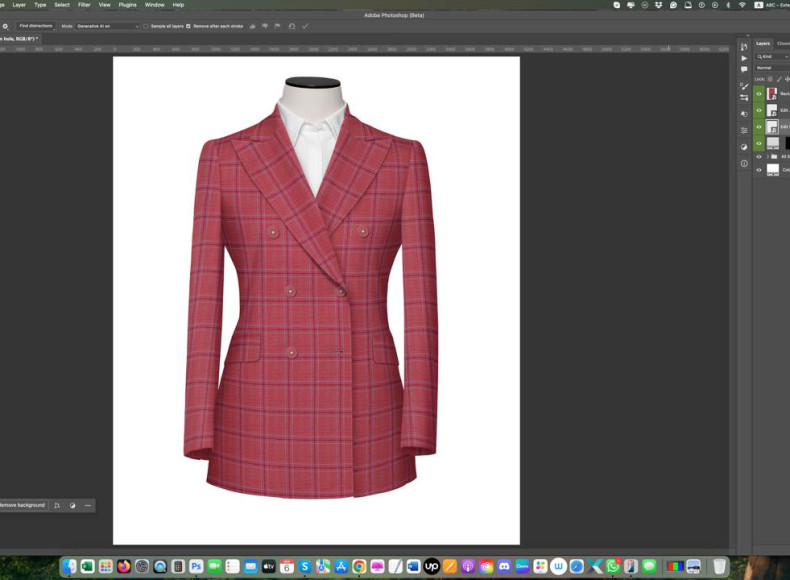Open Firefox from the Dock
790x580 pixels.
(124, 566)
